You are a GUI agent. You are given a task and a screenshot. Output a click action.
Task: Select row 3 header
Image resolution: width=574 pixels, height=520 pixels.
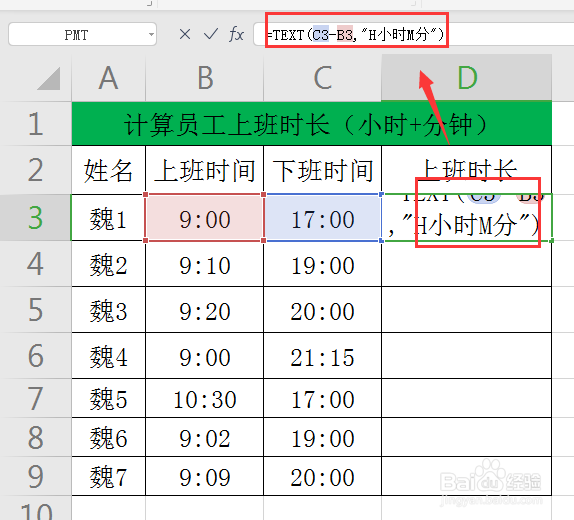pos(36,218)
